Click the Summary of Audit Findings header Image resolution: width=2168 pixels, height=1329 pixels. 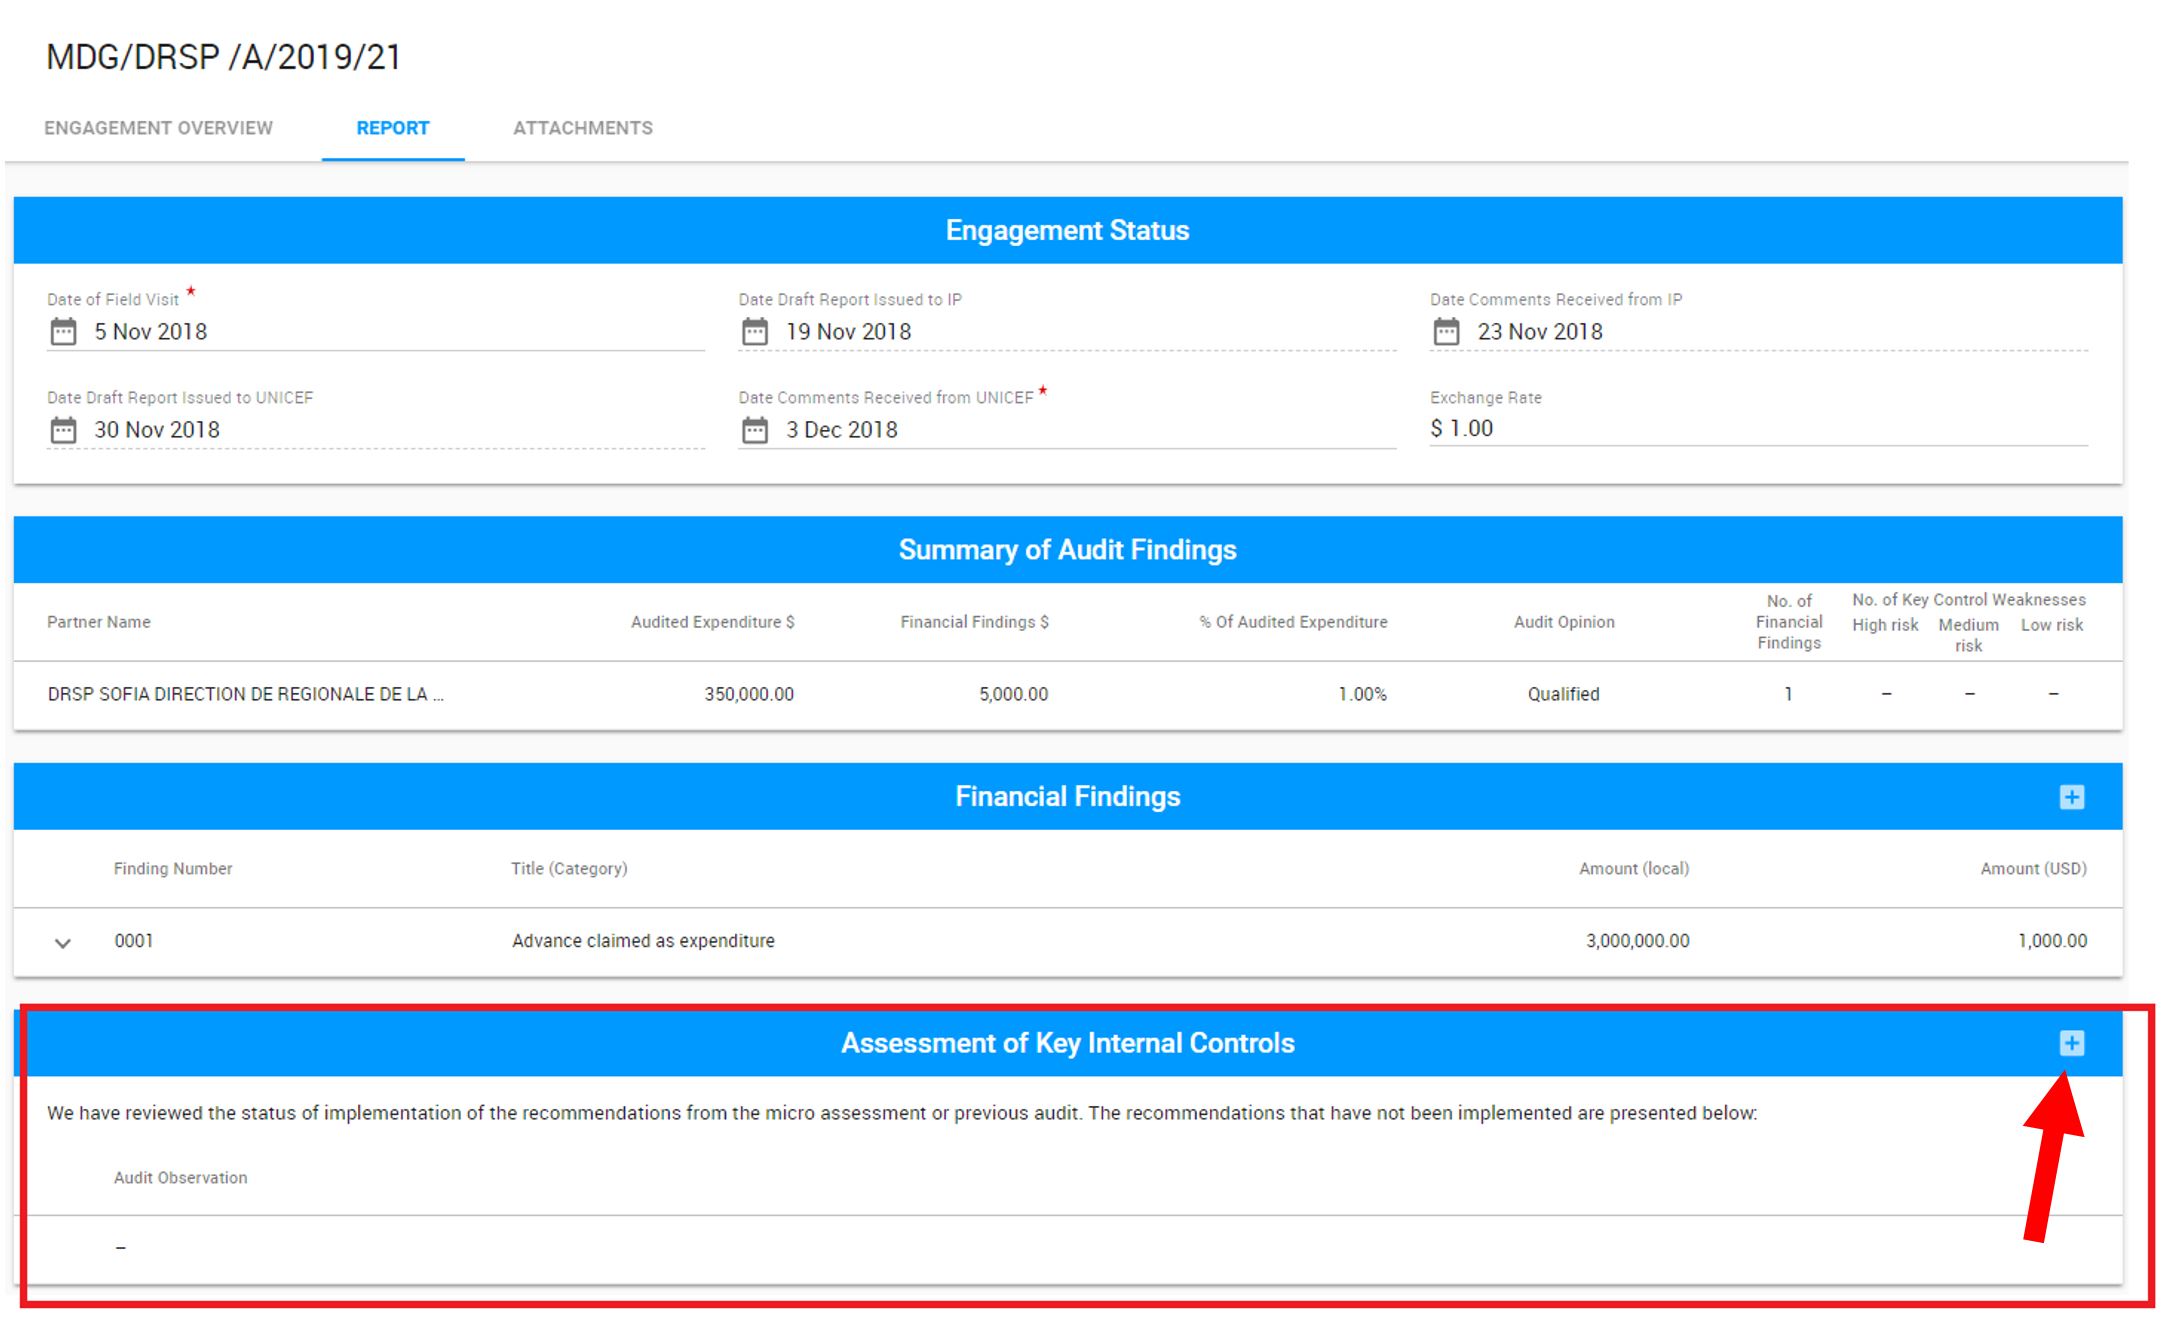[x=1068, y=550]
